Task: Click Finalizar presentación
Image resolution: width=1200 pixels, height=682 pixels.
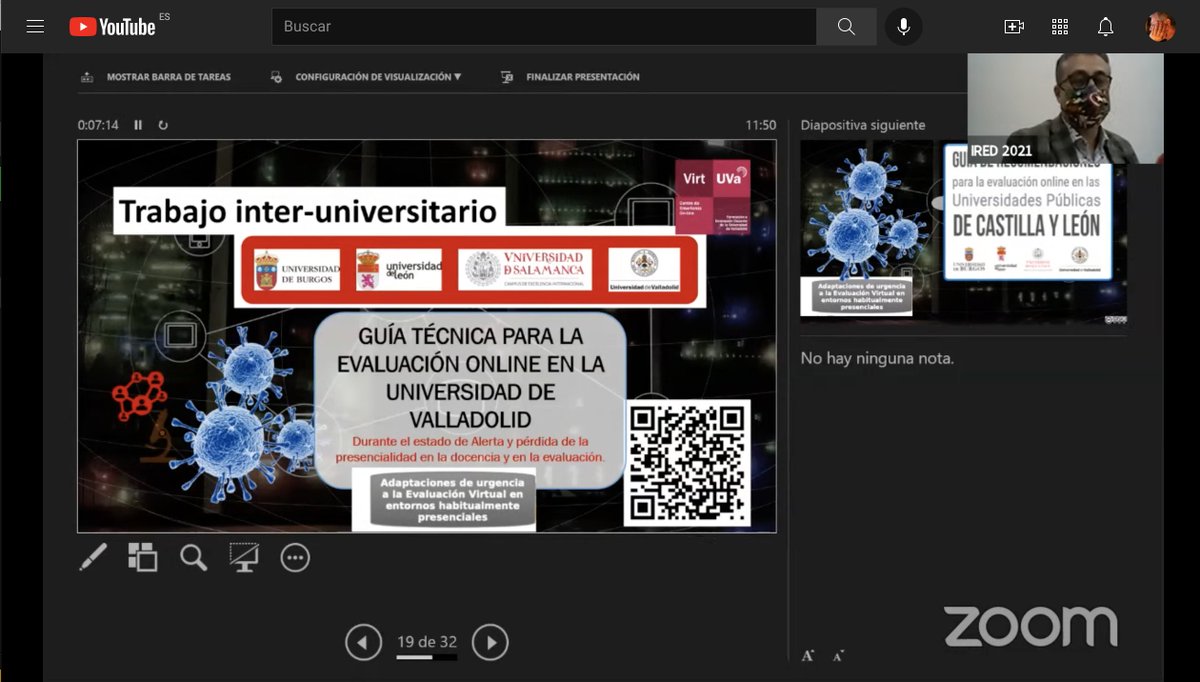Action: tap(570, 77)
